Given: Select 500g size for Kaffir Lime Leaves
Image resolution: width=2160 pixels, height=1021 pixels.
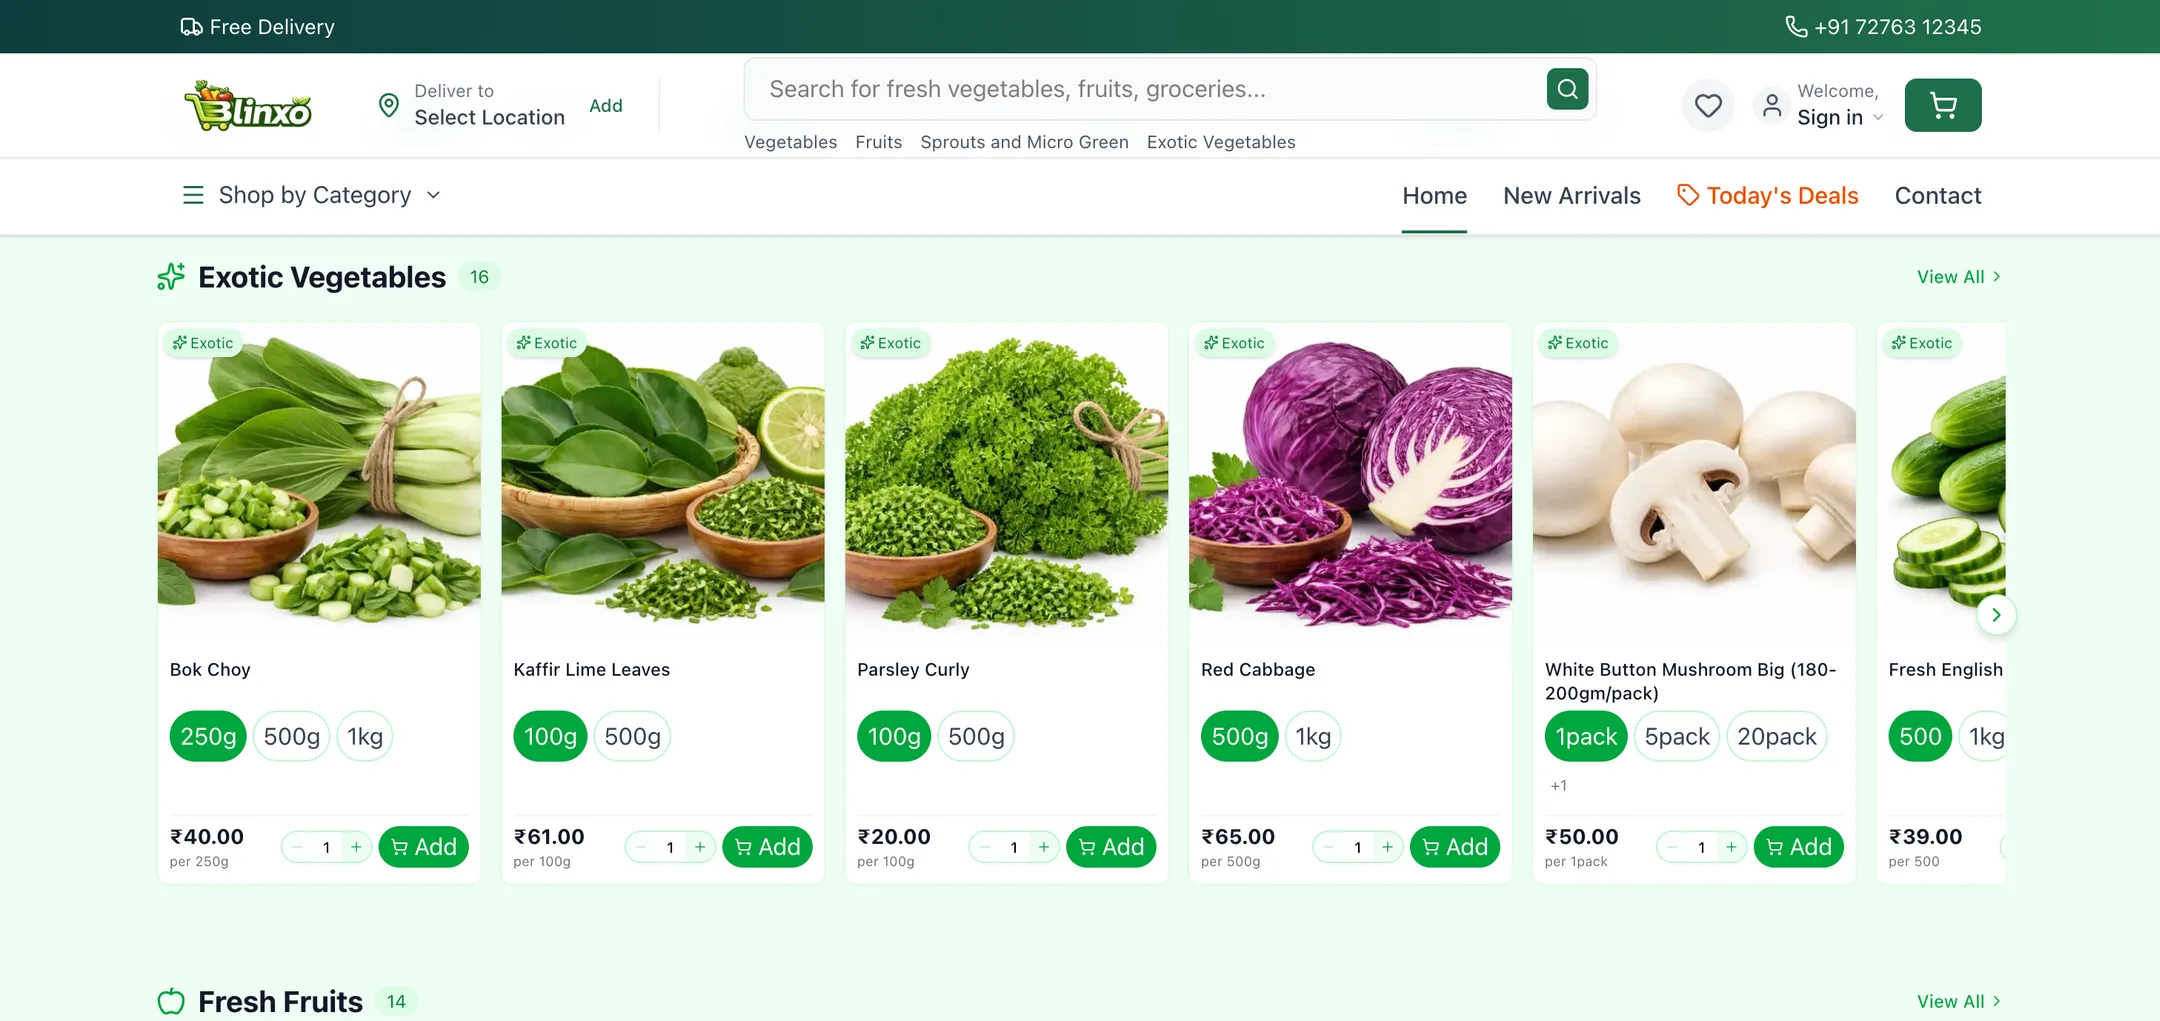Looking at the screenshot, I should [633, 737].
